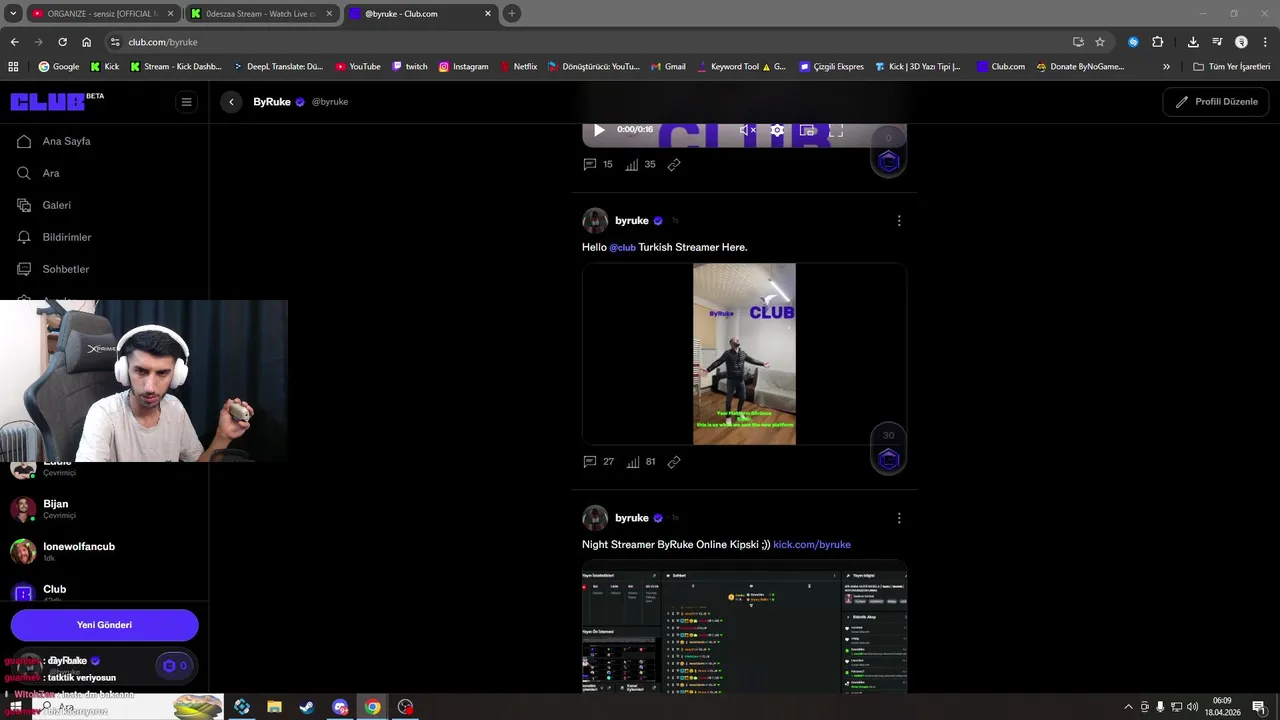The height and width of the screenshot is (720, 1280).
Task: Click the cube balance badge showing 0
Action: pyautogui.click(x=175, y=665)
